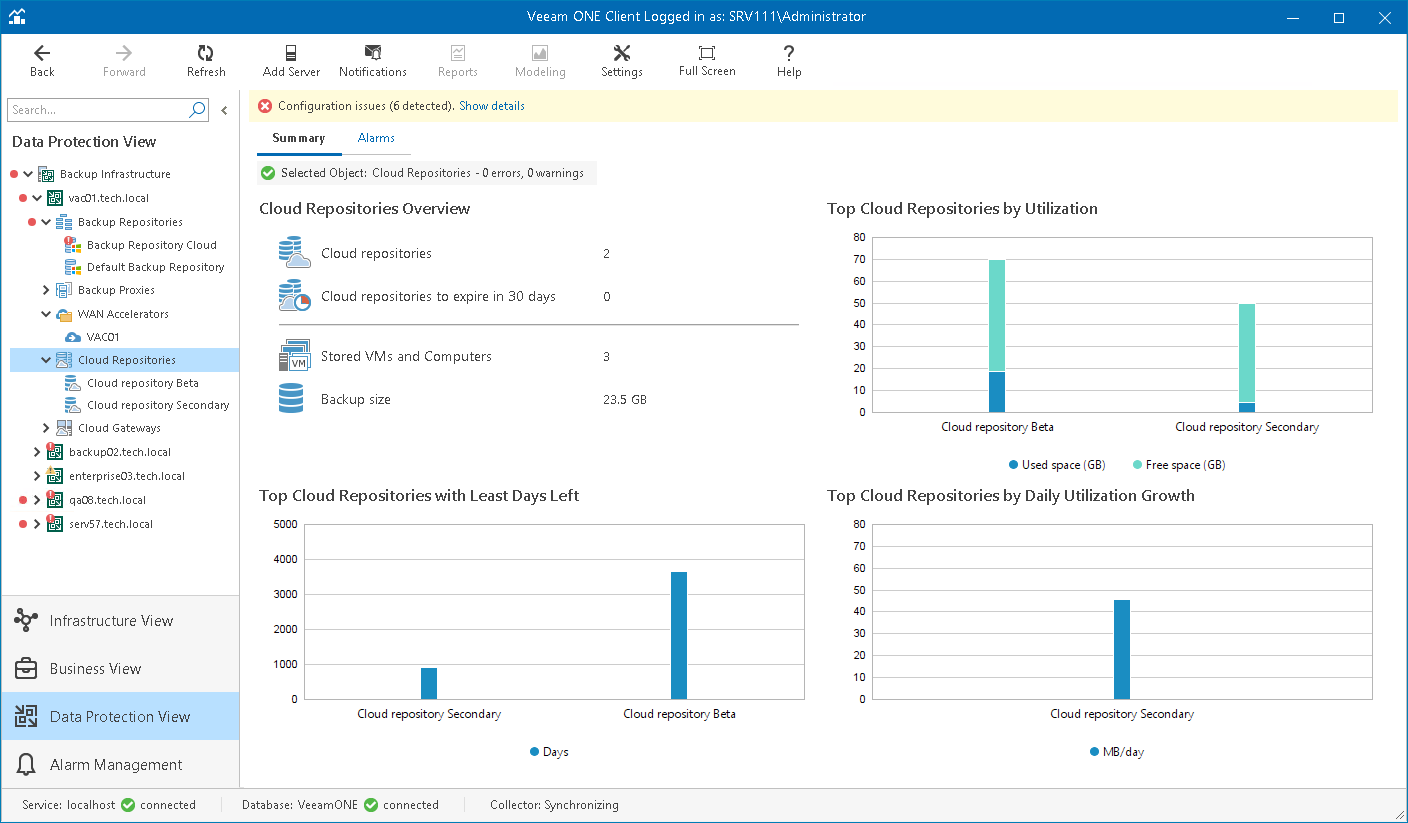Collapse the left pane with arrow
This screenshot has width=1408, height=823.
click(224, 110)
